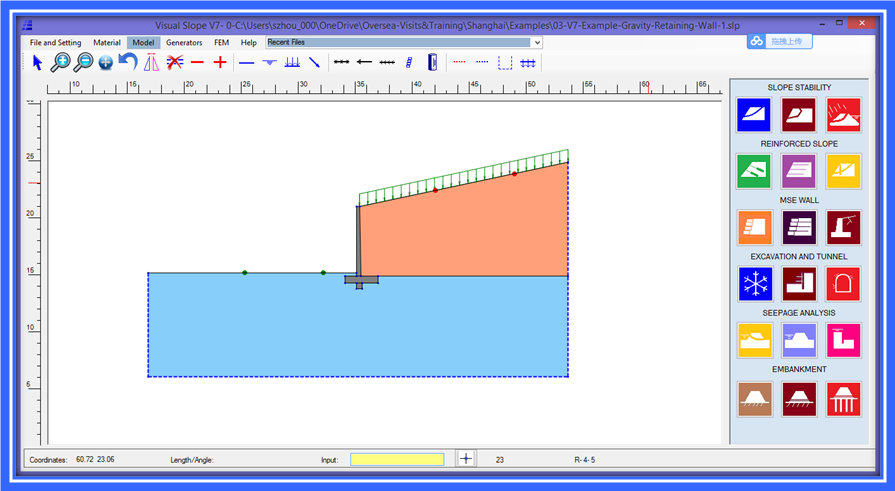The width and height of the screenshot is (895, 491).
Task: Select the tunnel arch template icon
Action: click(843, 284)
